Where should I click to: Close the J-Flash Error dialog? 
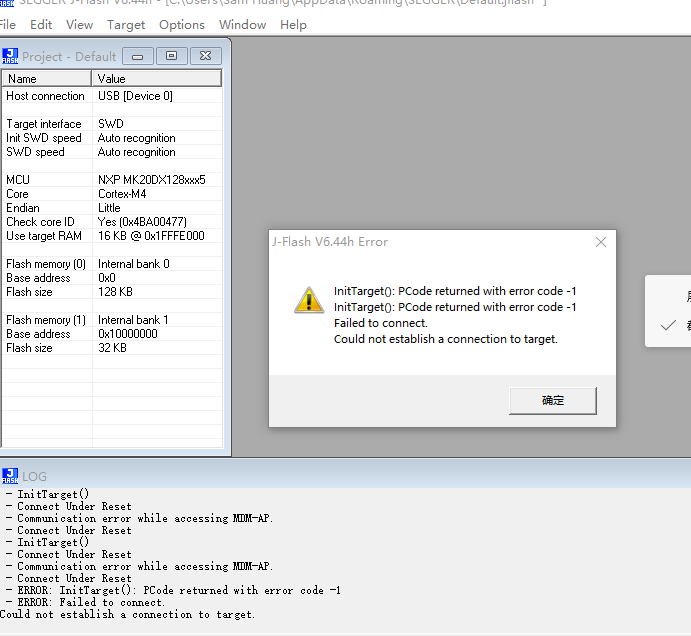click(601, 242)
